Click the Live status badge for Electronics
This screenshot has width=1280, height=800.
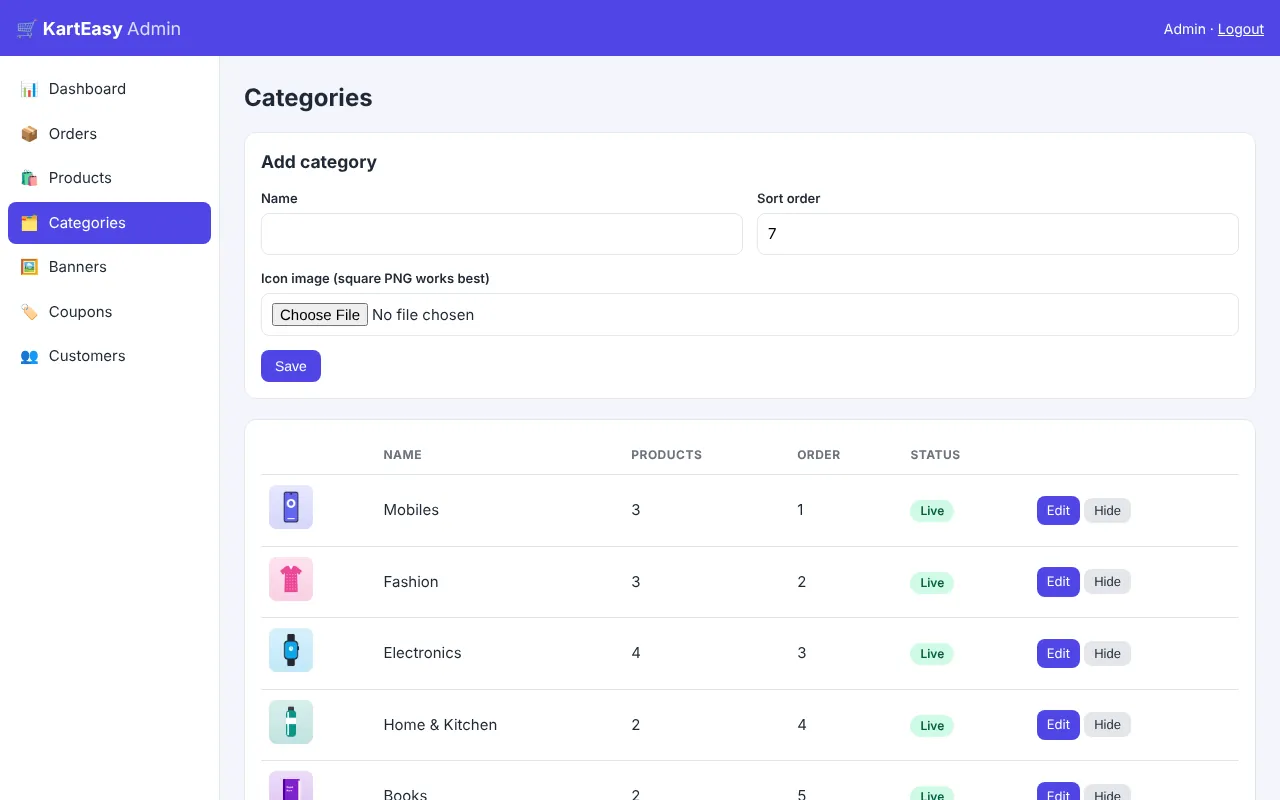click(x=932, y=654)
